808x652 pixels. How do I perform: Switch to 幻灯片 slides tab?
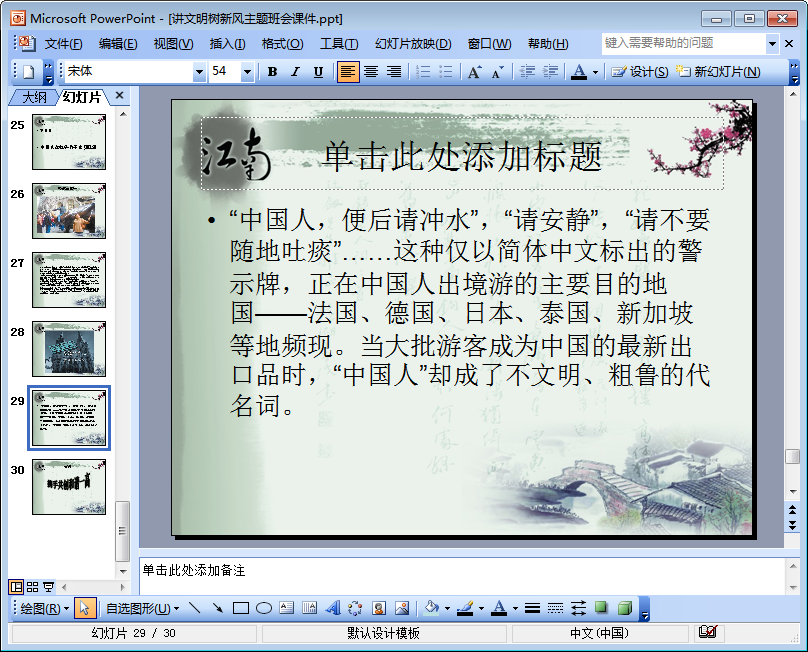[x=82, y=97]
